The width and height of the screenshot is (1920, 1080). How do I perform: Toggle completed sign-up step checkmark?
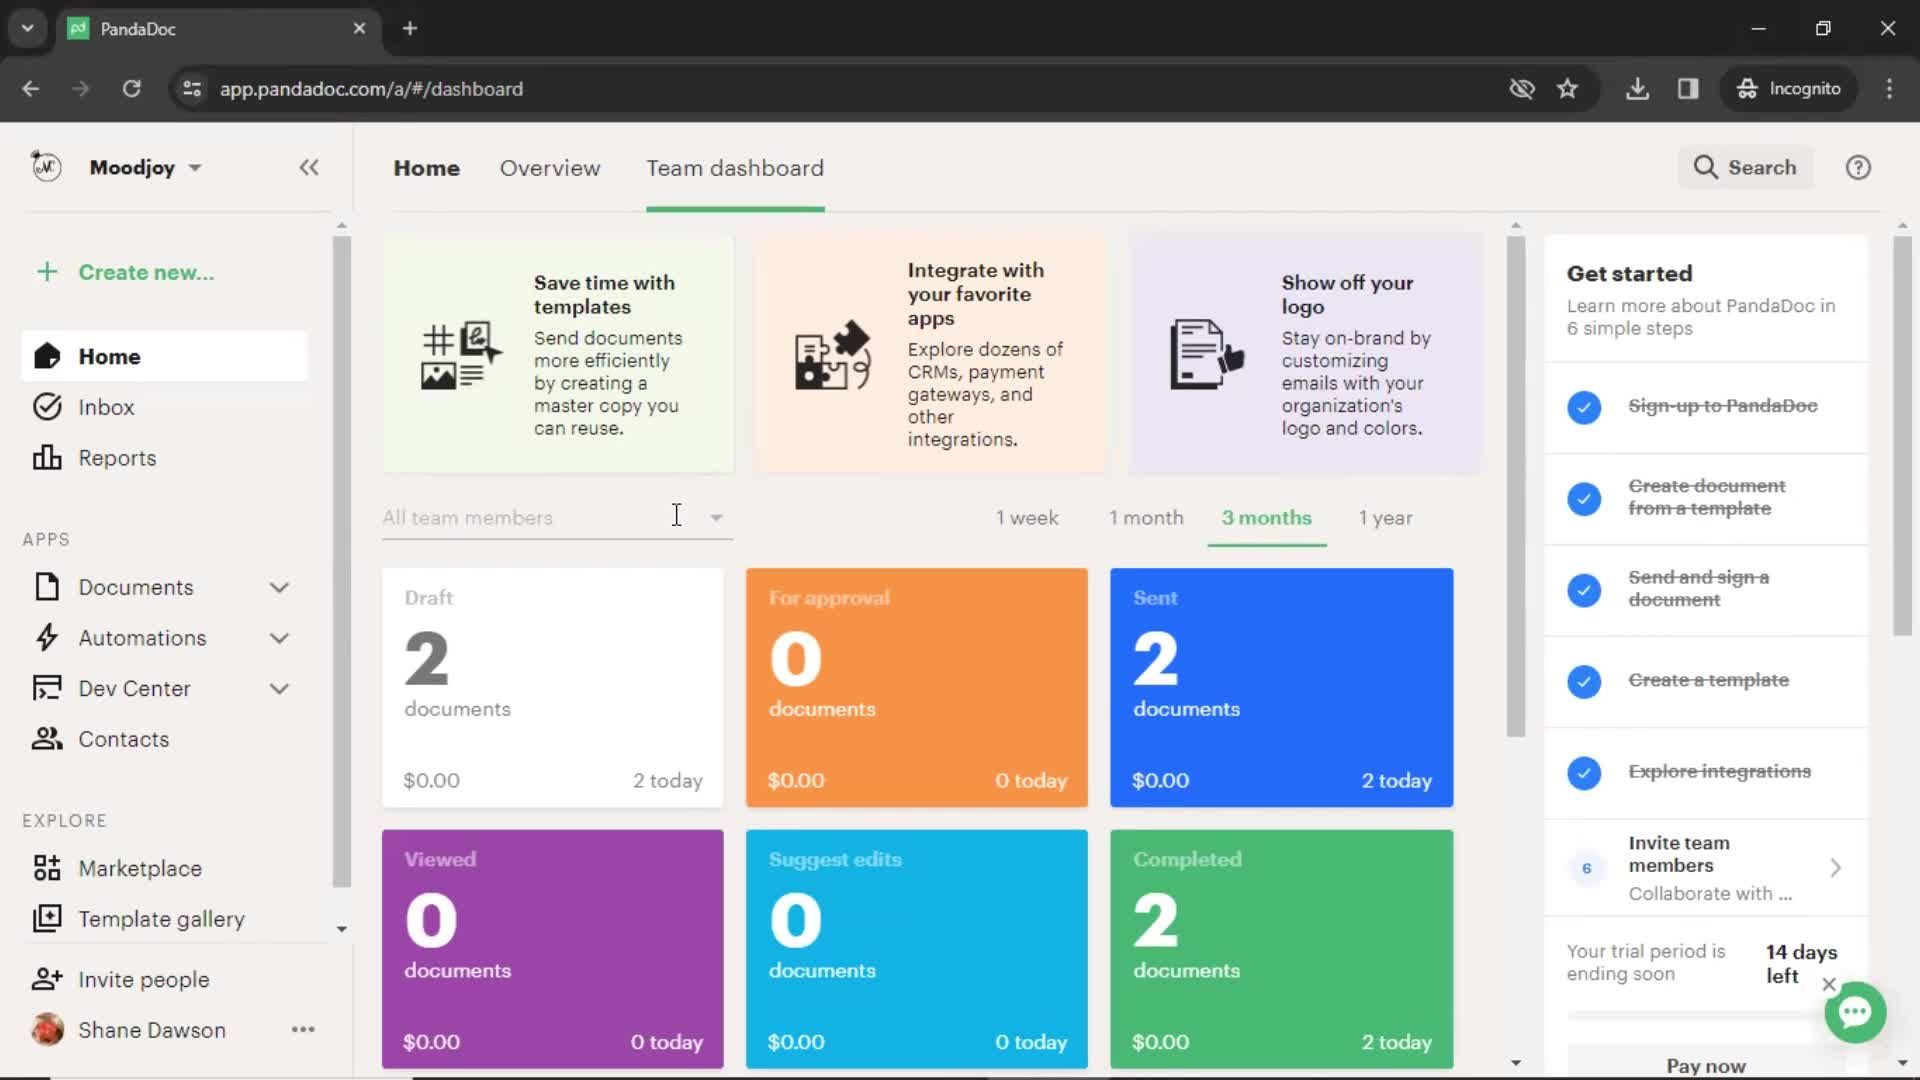pos(1584,406)
